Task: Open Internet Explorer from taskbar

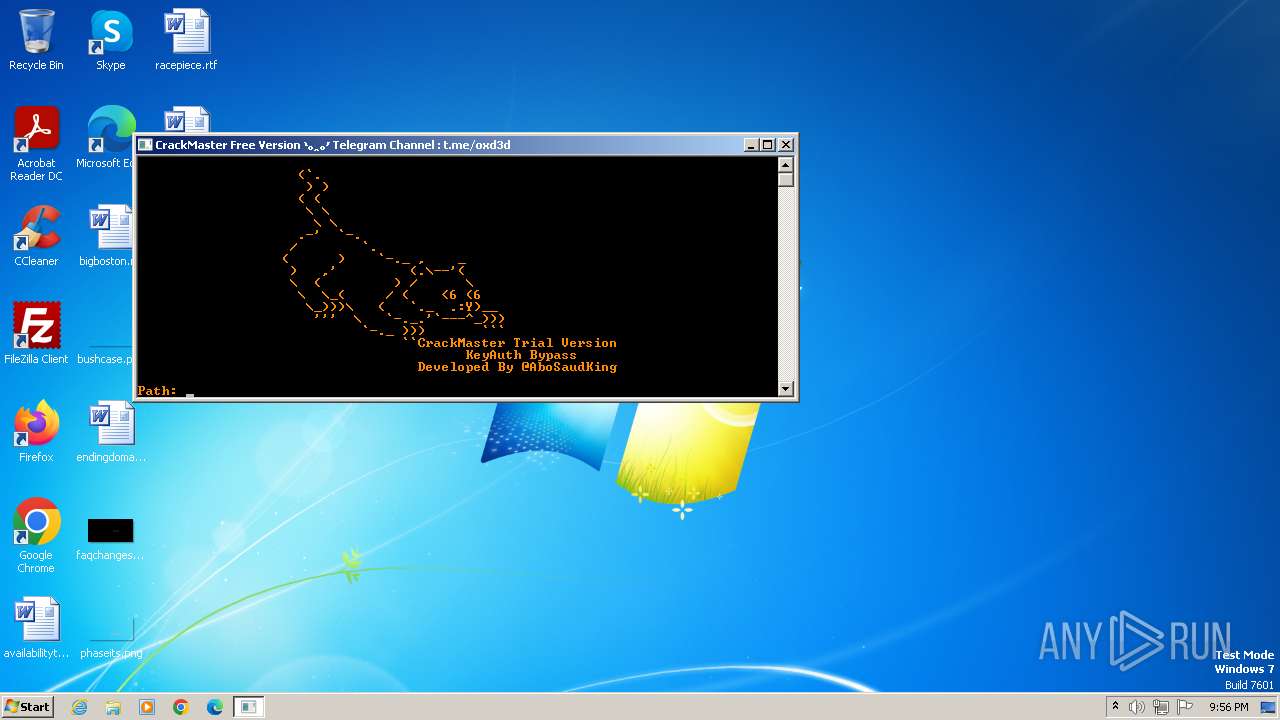Action: coord(79,707)
